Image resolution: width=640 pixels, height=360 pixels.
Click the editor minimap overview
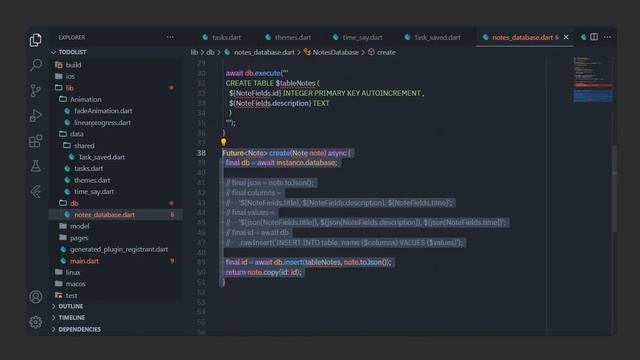(x=593, y=79)
